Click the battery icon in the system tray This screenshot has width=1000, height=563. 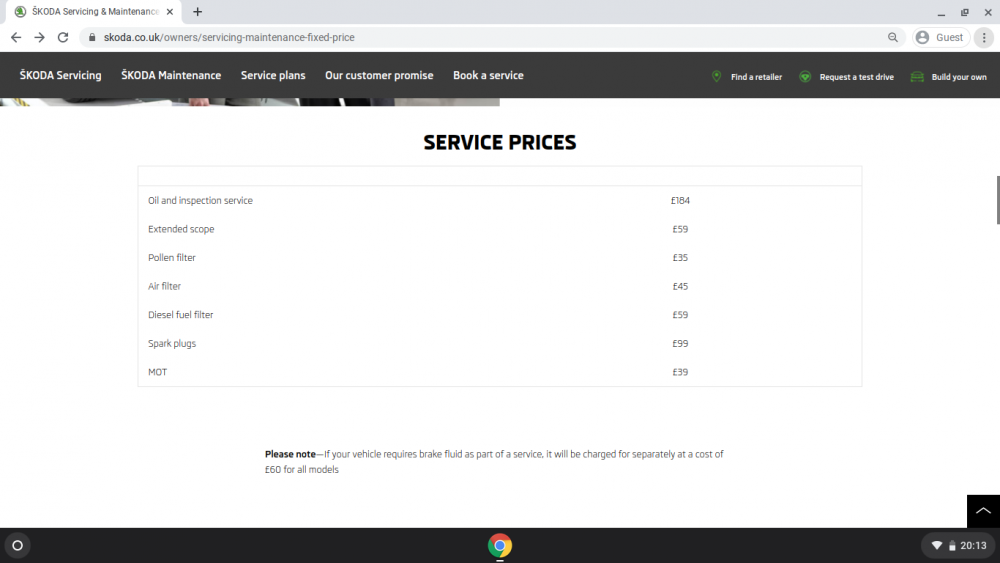click(x=952, y=546)
